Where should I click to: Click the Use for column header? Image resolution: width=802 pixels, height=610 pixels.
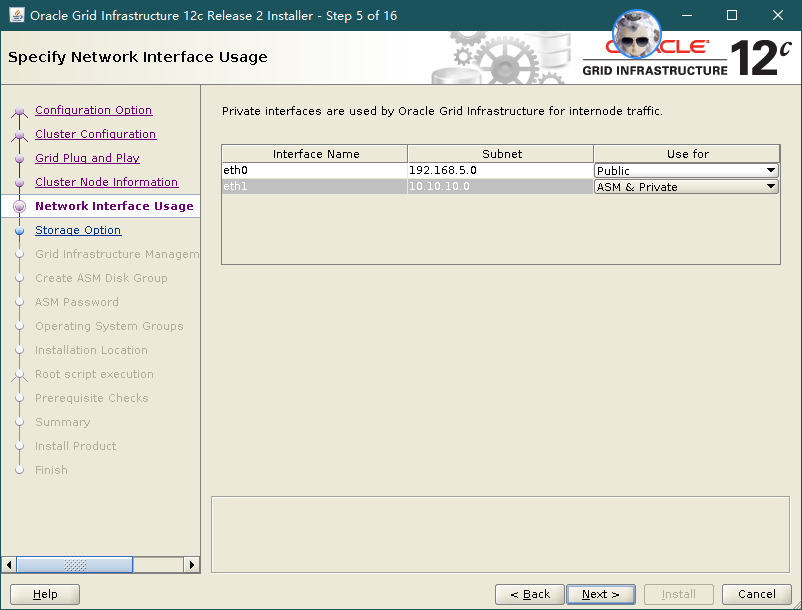click(x=687, y=154)
